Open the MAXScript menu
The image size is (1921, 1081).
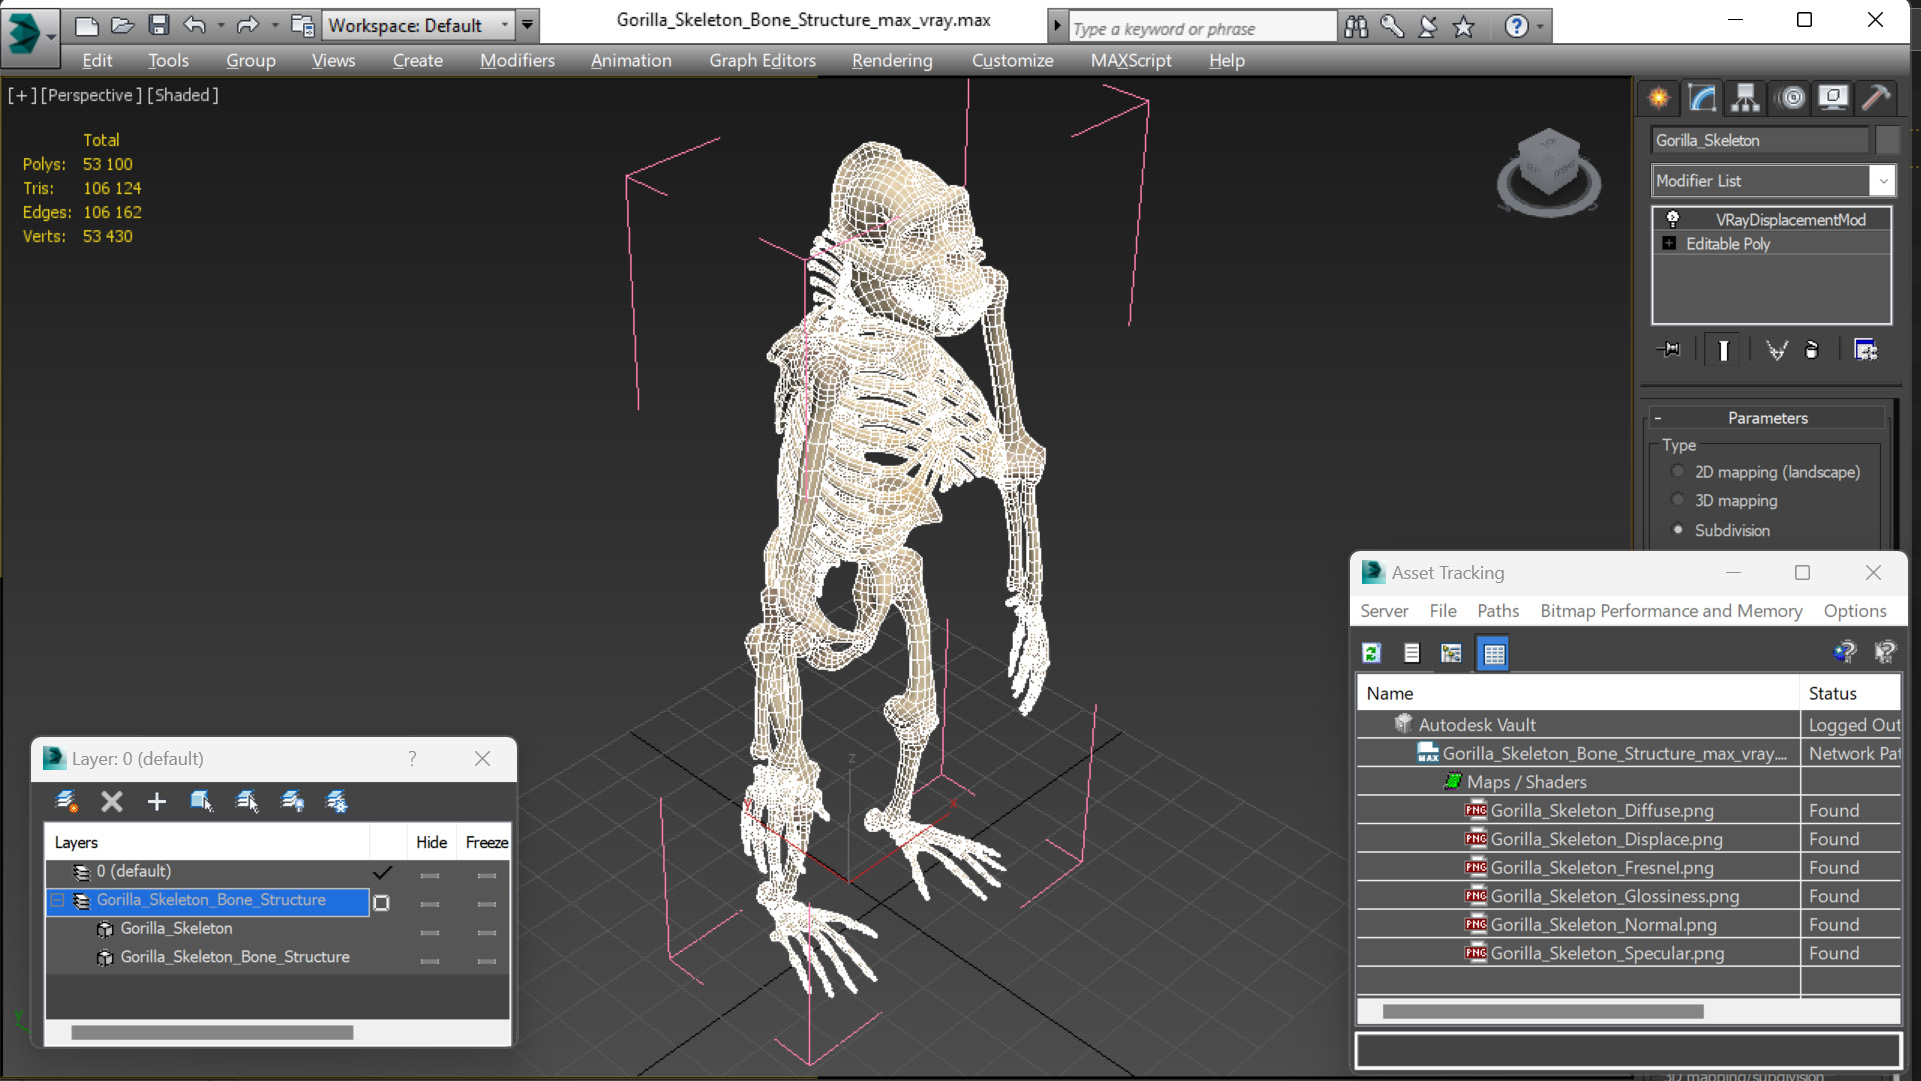pos(1131,60)
